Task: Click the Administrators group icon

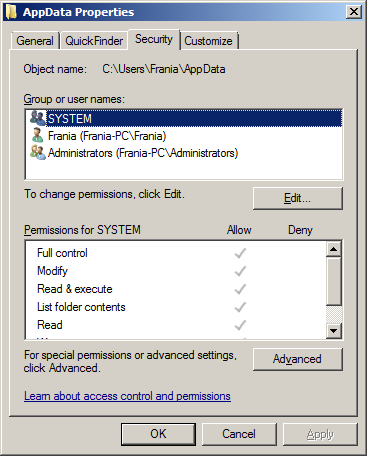Action: tap(37, 152)
